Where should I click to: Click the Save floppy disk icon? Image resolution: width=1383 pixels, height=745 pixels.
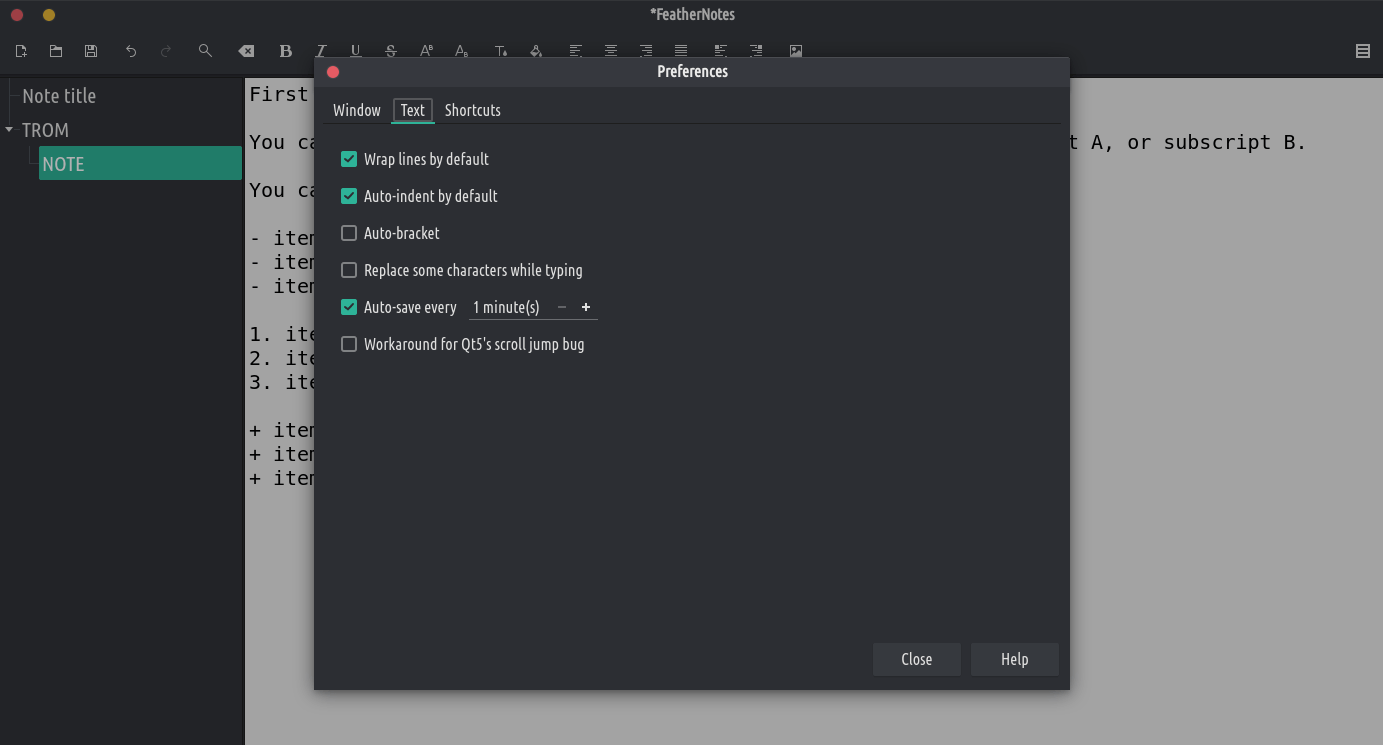[x=91, y=51]
